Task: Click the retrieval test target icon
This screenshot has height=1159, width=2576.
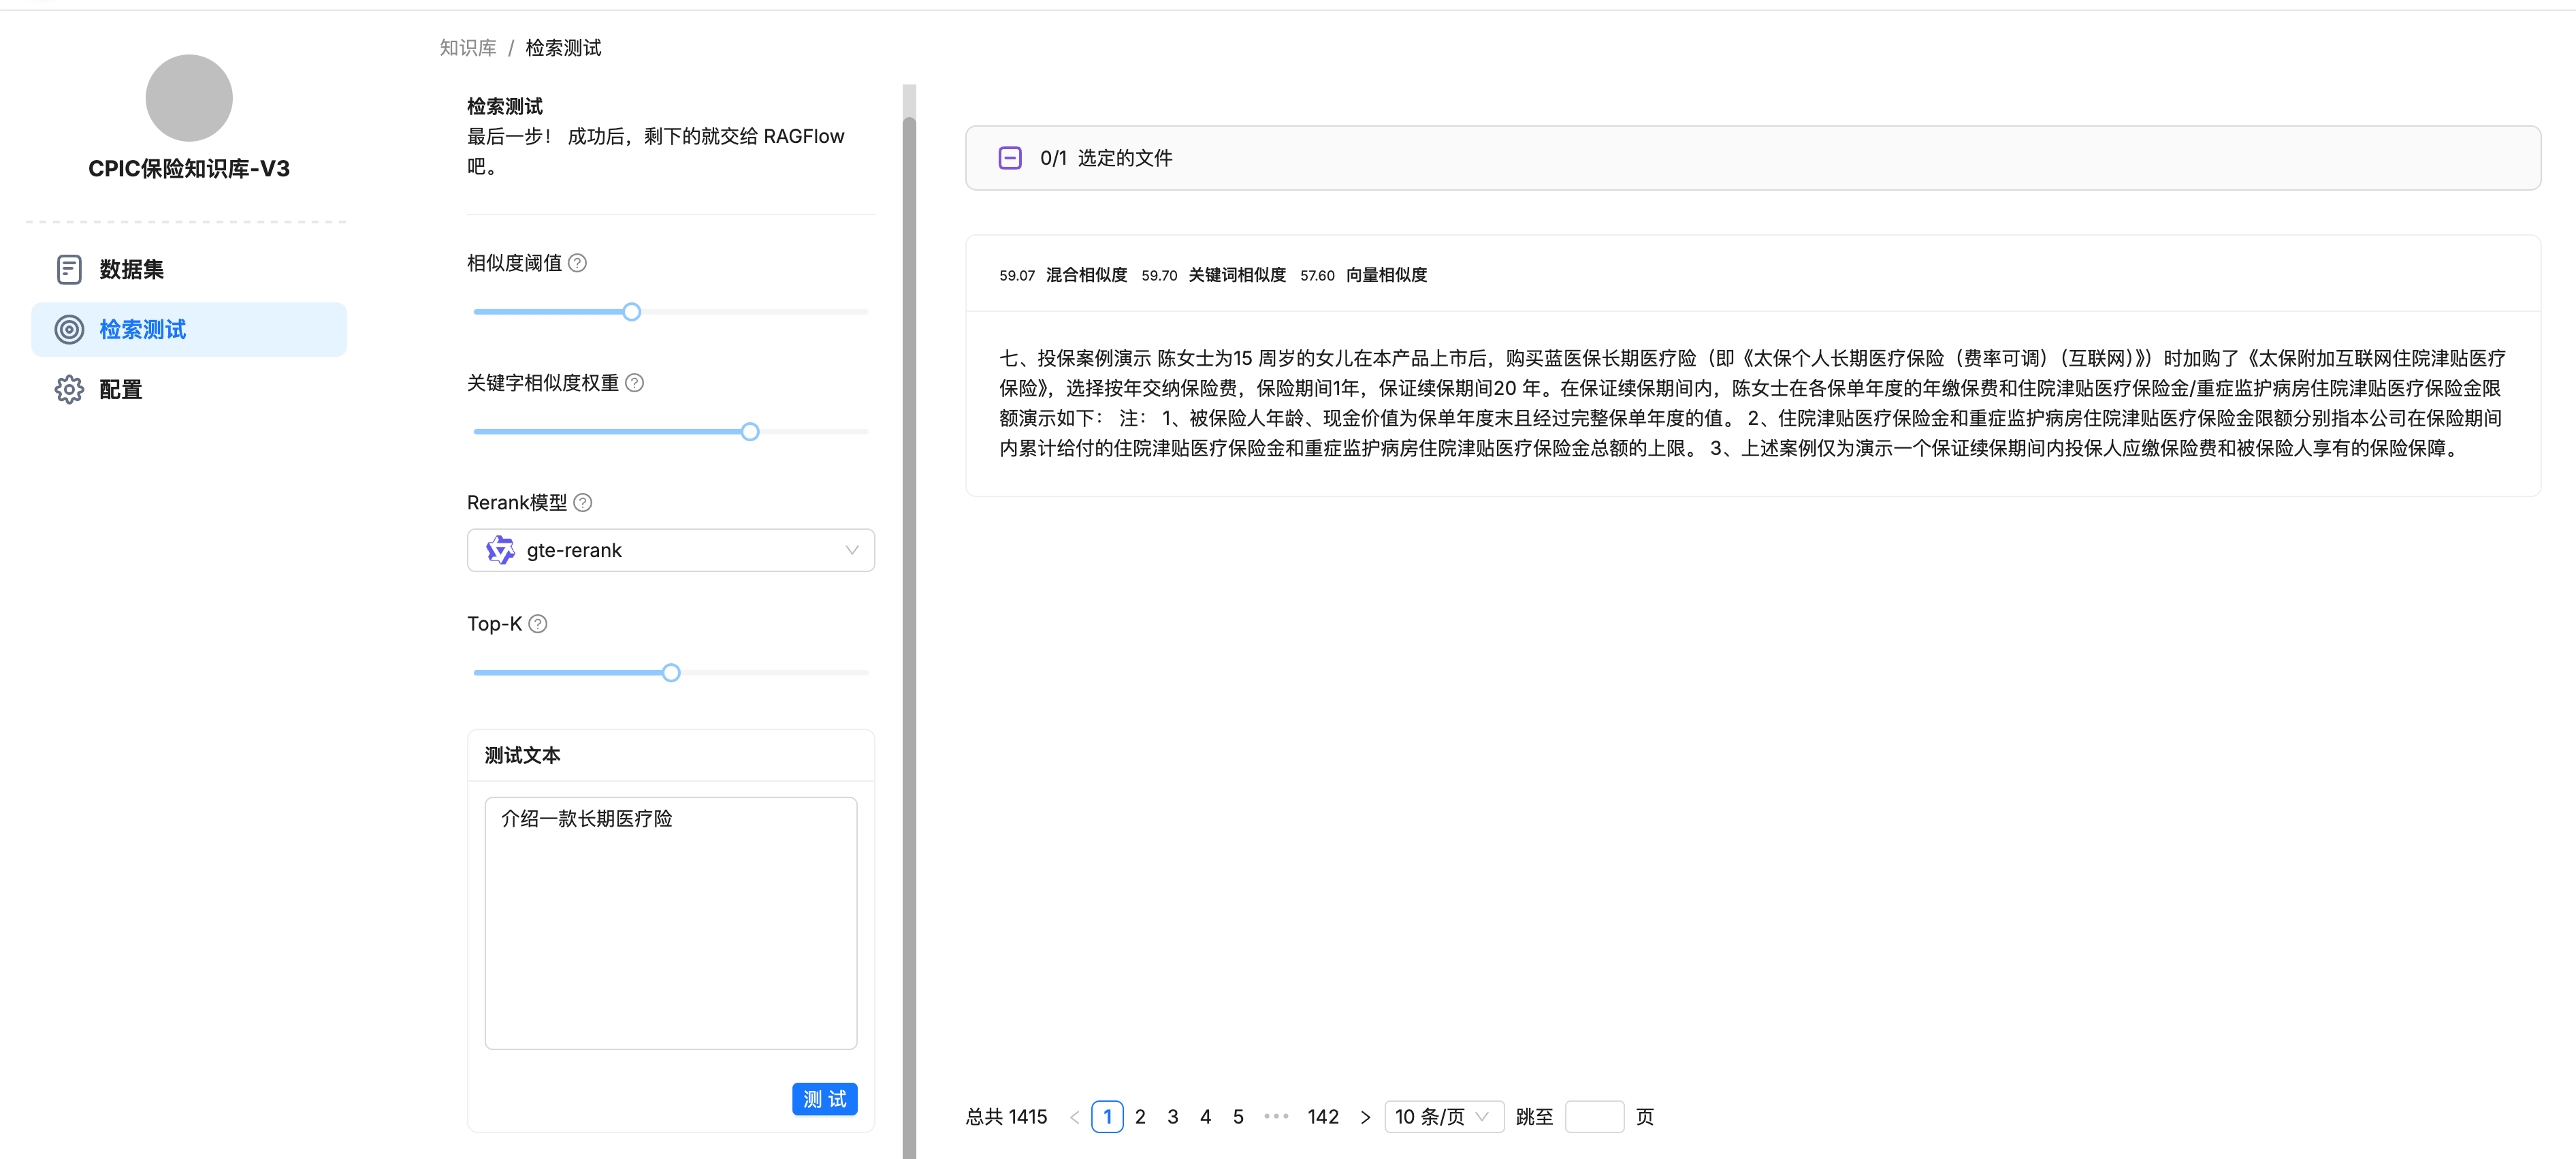Action: tap(69, 329)
